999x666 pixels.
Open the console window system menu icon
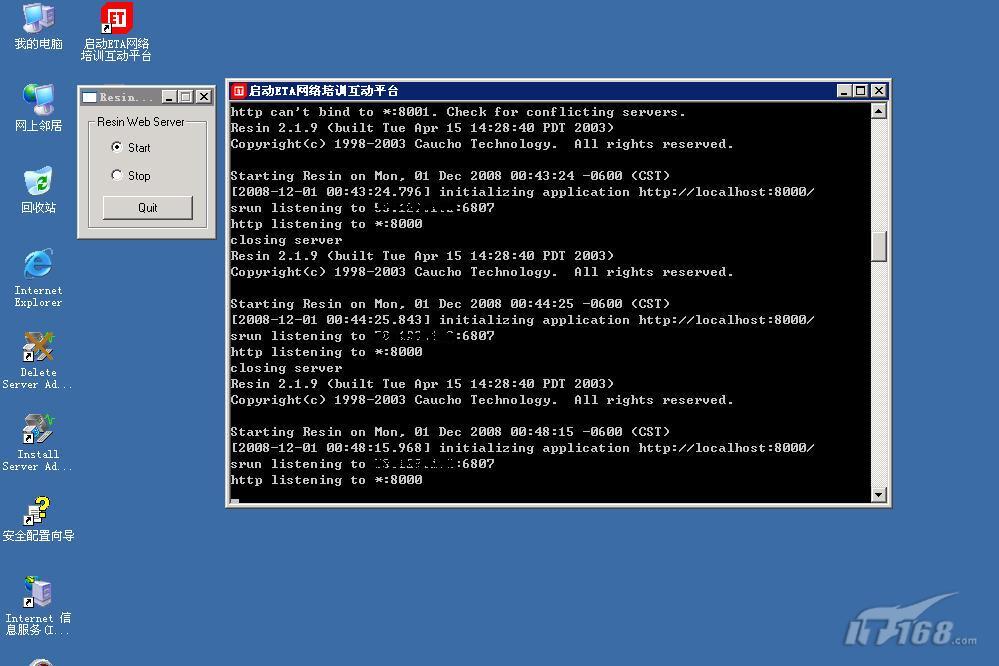239,91
